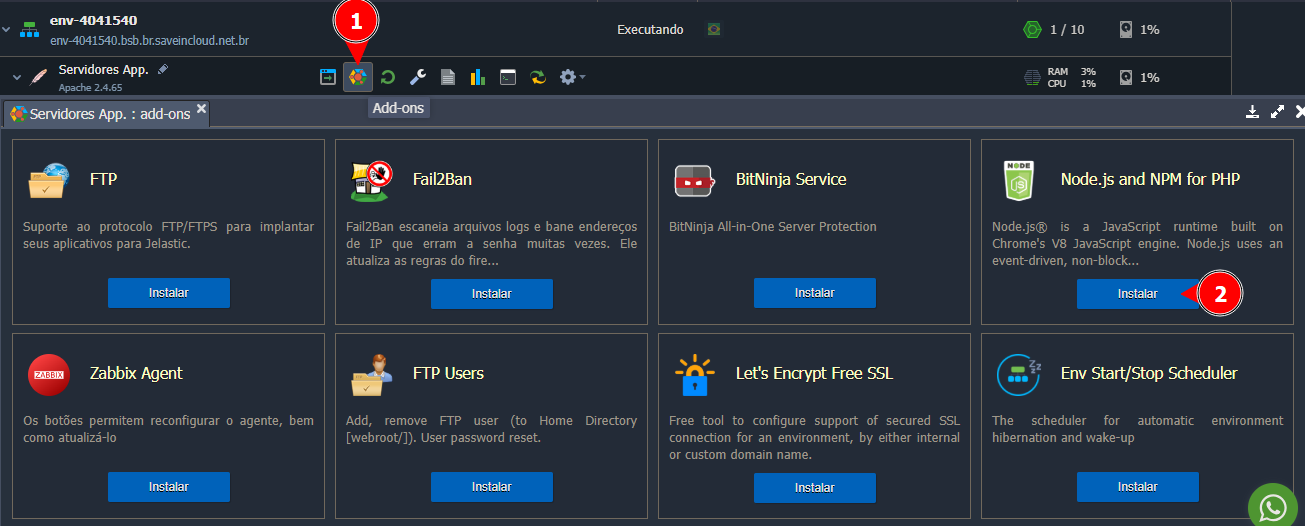Screen dimensions: 1305x526
Task: Launch the Web SSH terminal icon
Action: tap(508, 77)
